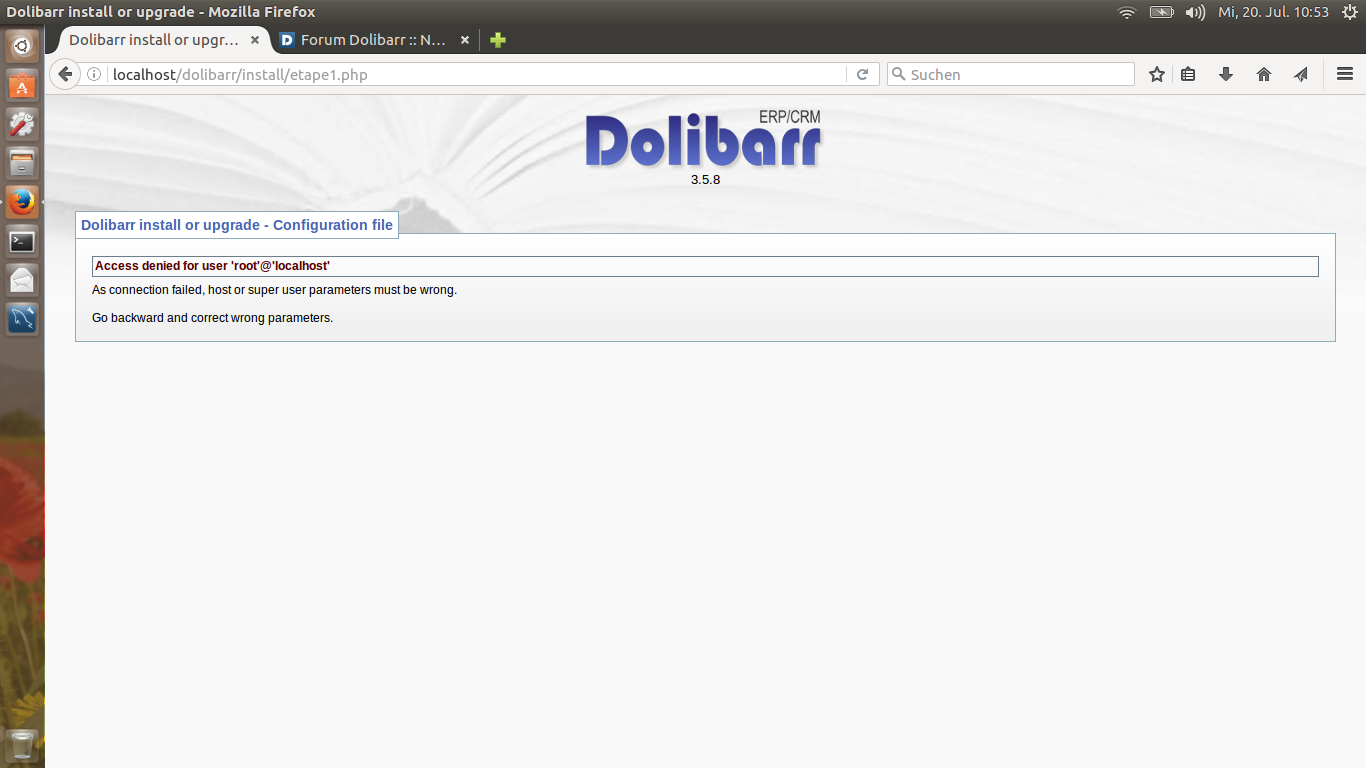Open clock calendar Mi, 20. Jul. 10:53

click(1273, 12)
